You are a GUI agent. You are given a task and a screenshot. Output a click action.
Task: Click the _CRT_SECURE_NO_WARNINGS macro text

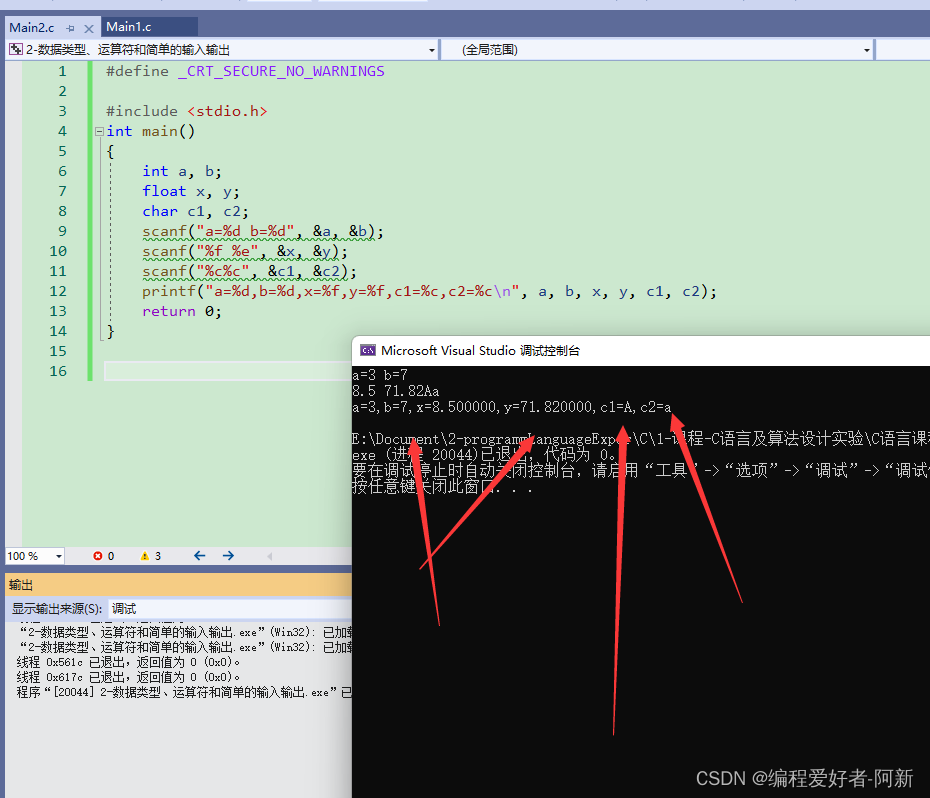click(x=281, y=71)
